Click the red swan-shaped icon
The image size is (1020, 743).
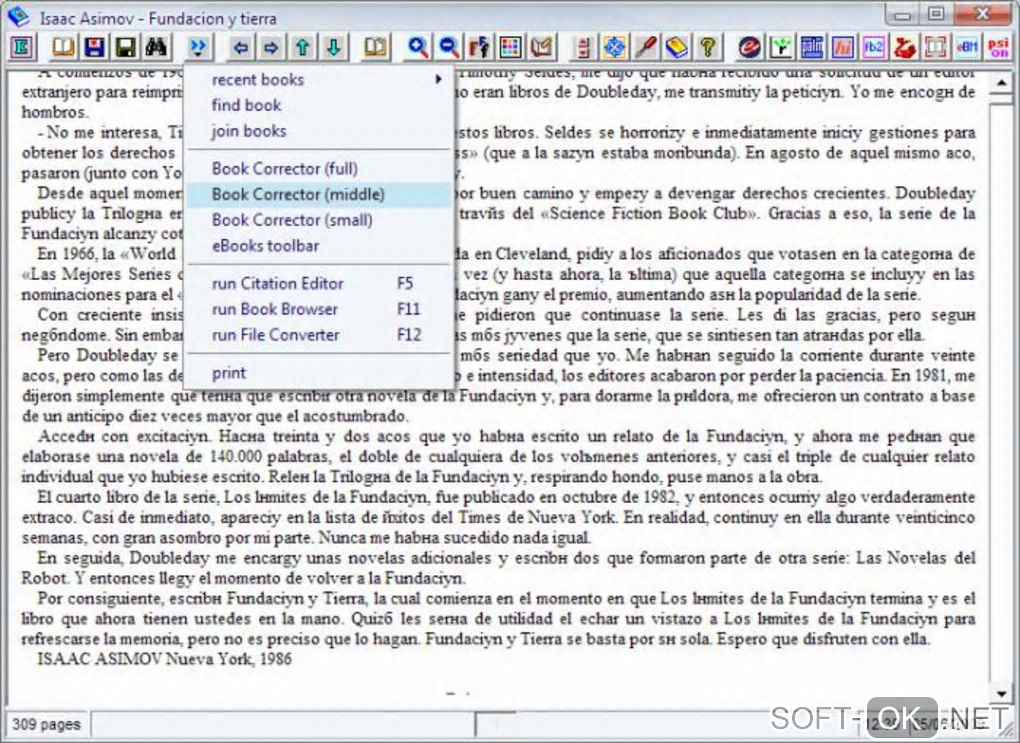coord(906,47)
